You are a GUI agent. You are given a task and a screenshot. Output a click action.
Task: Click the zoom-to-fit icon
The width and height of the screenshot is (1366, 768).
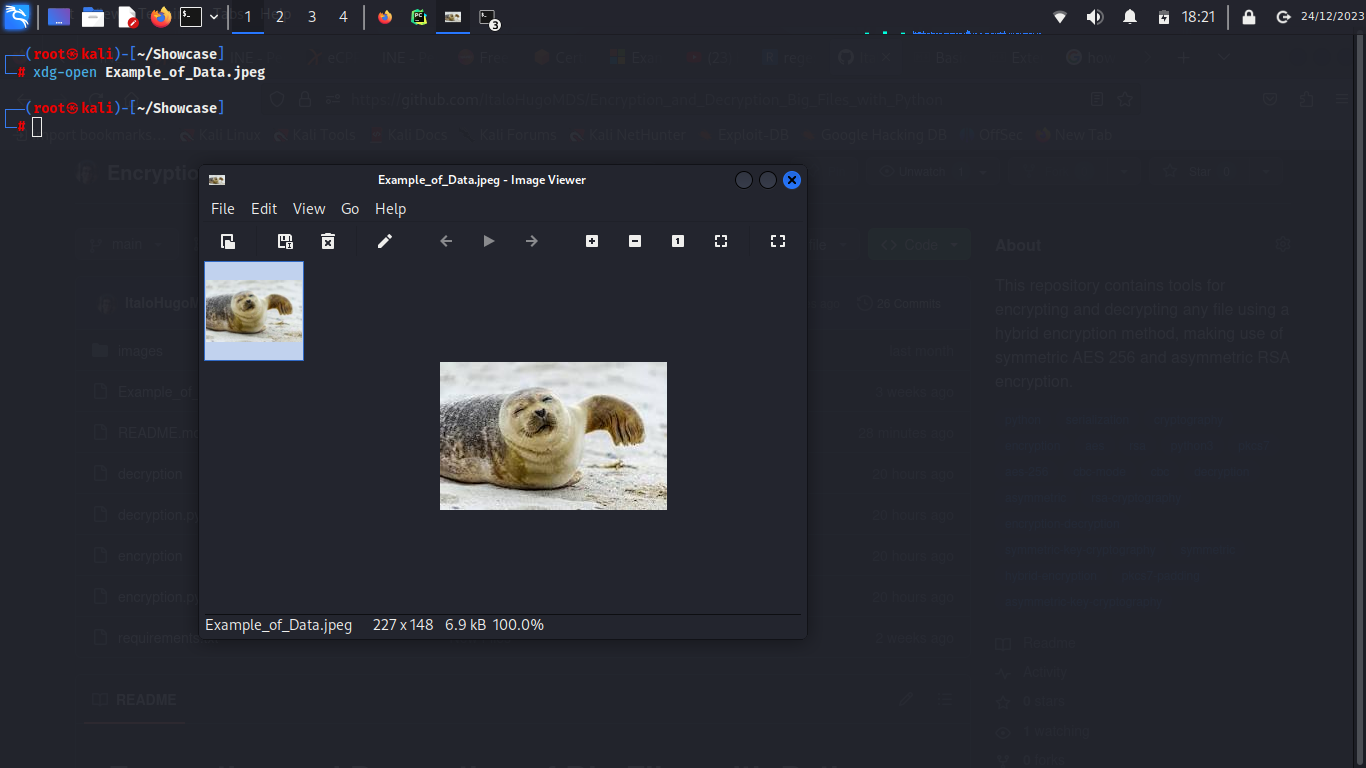click(x=721, y=241)
